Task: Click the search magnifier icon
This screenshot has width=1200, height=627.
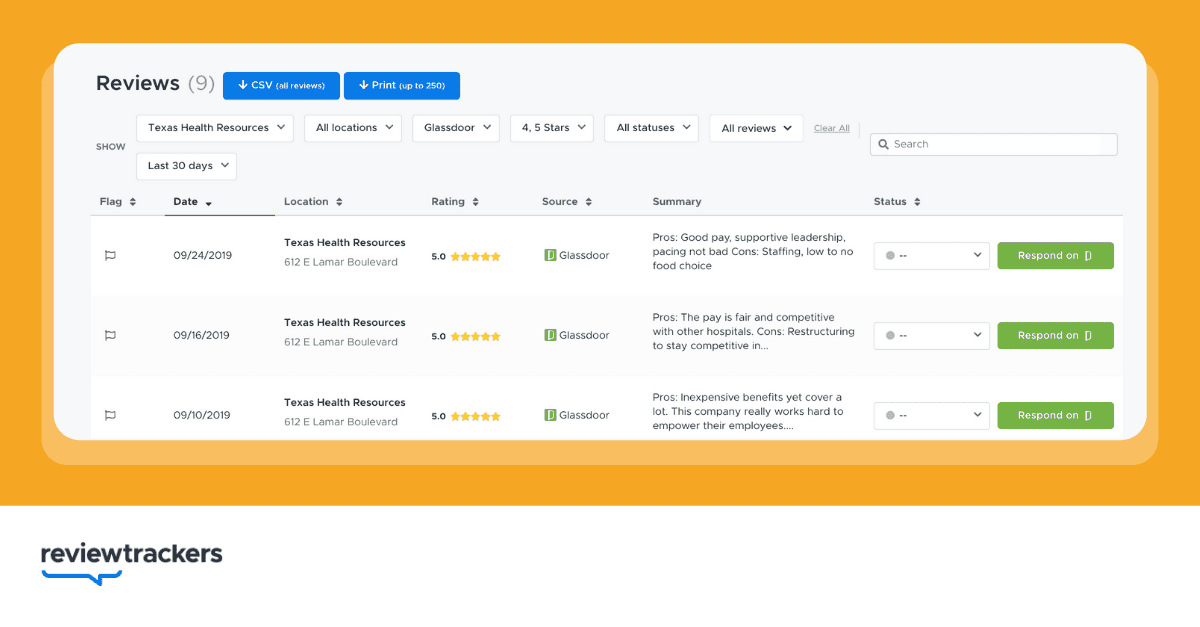Action: tap(884, 145)
